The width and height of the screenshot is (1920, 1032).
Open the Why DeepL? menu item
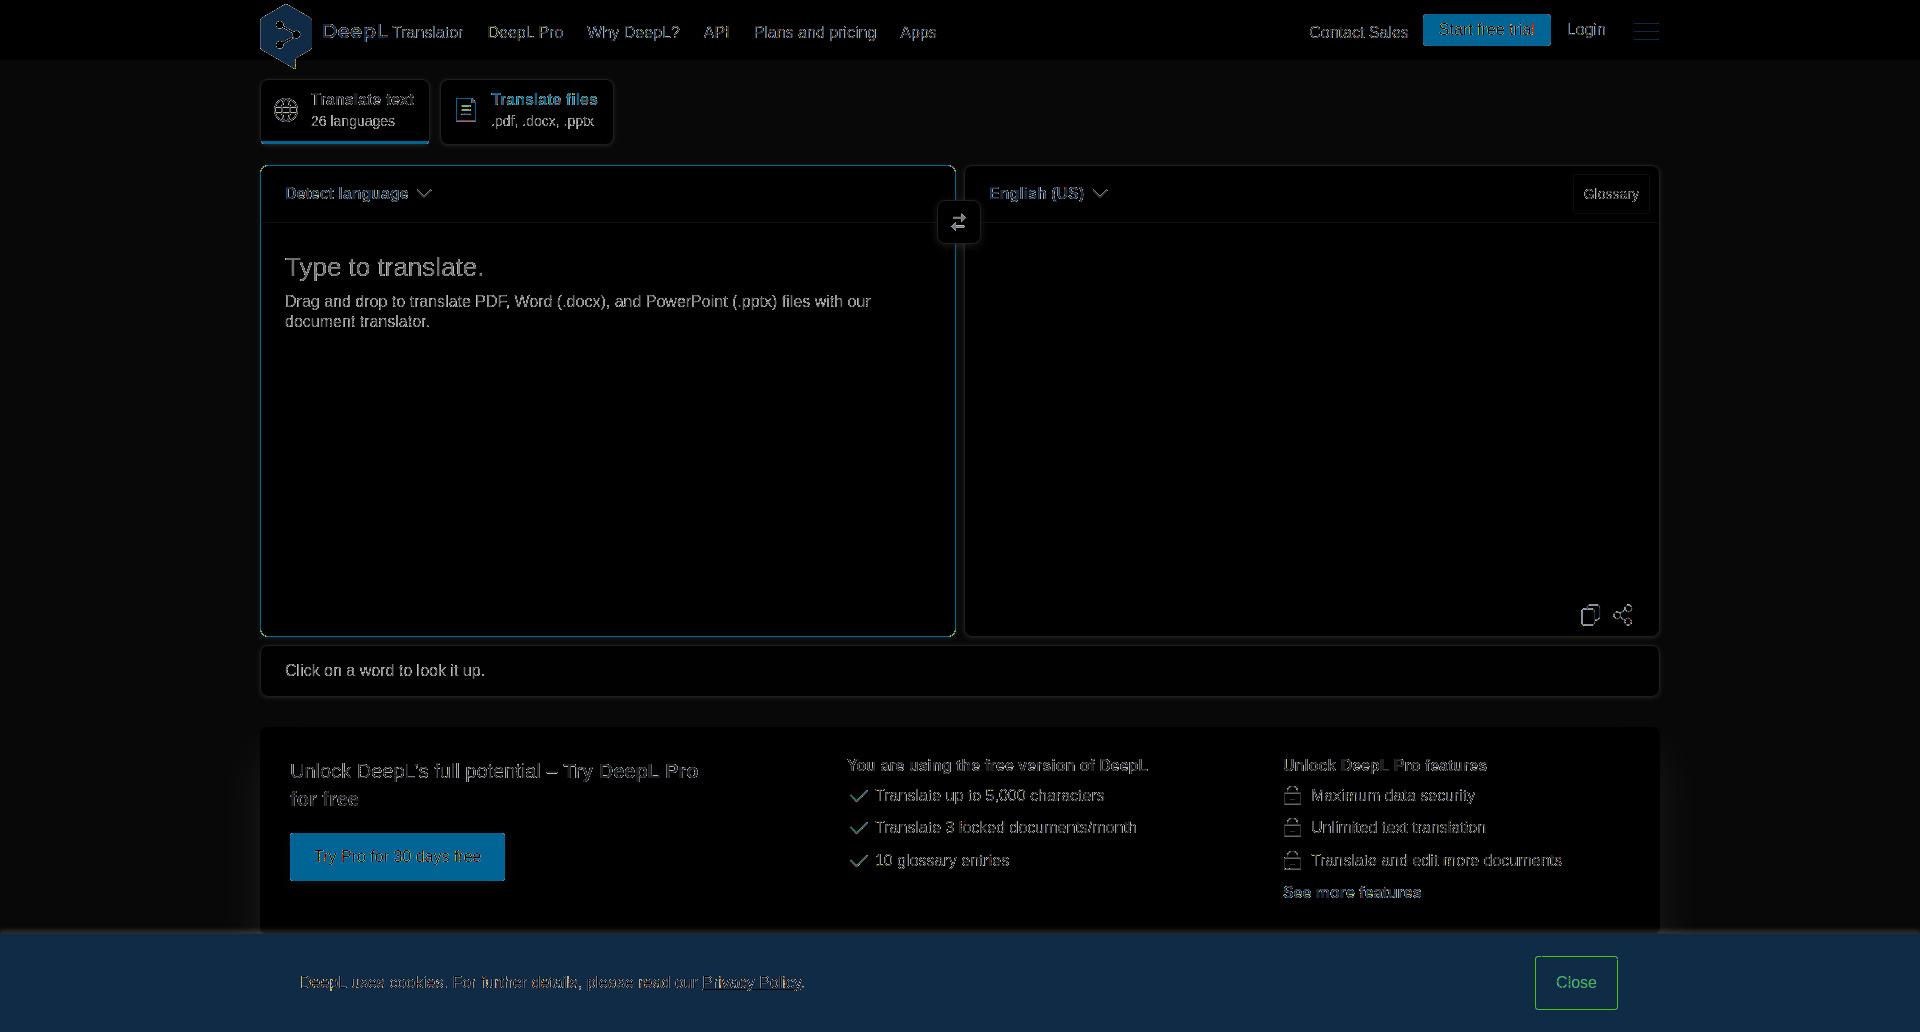tap(633, 33)
